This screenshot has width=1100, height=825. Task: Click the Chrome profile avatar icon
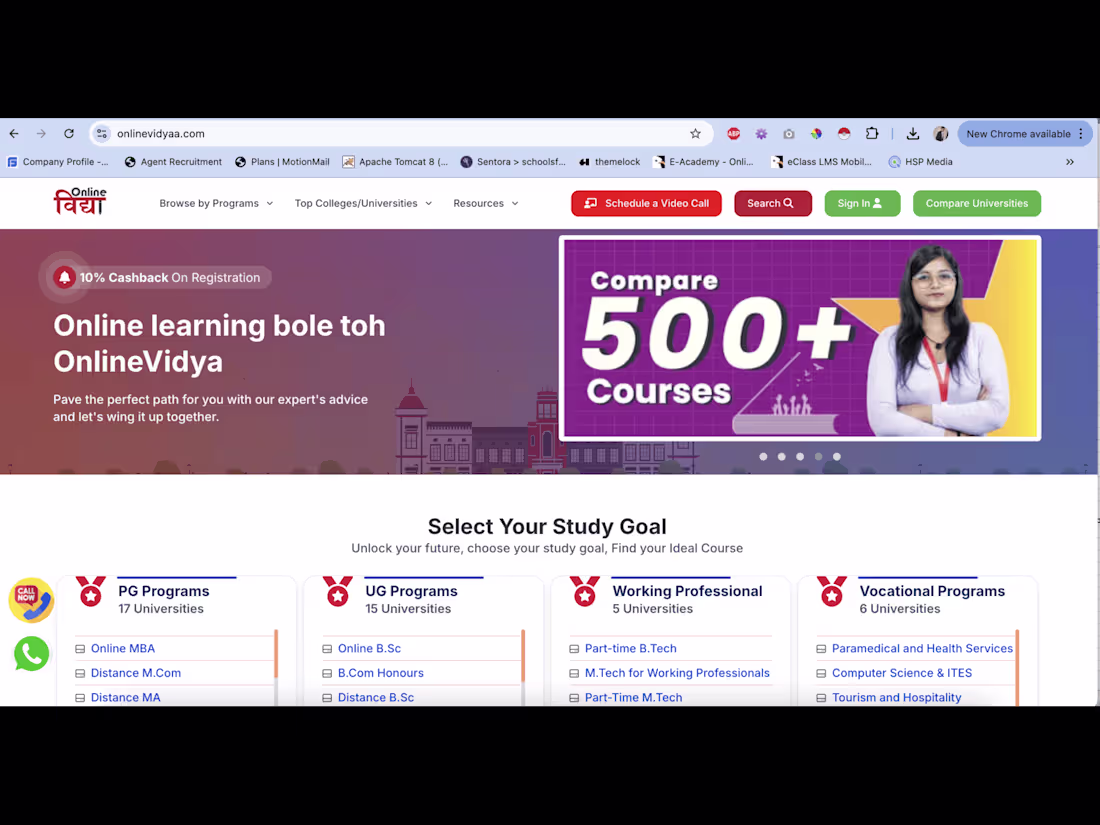(940, 133)
